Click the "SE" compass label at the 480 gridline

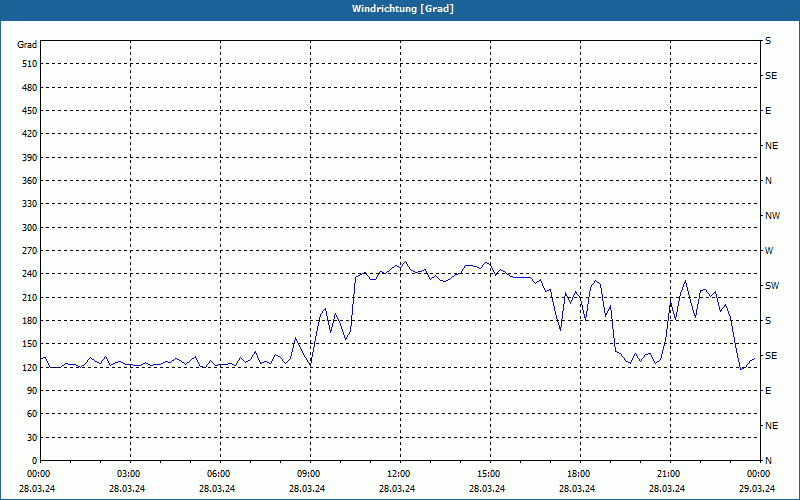pos(771,76)
